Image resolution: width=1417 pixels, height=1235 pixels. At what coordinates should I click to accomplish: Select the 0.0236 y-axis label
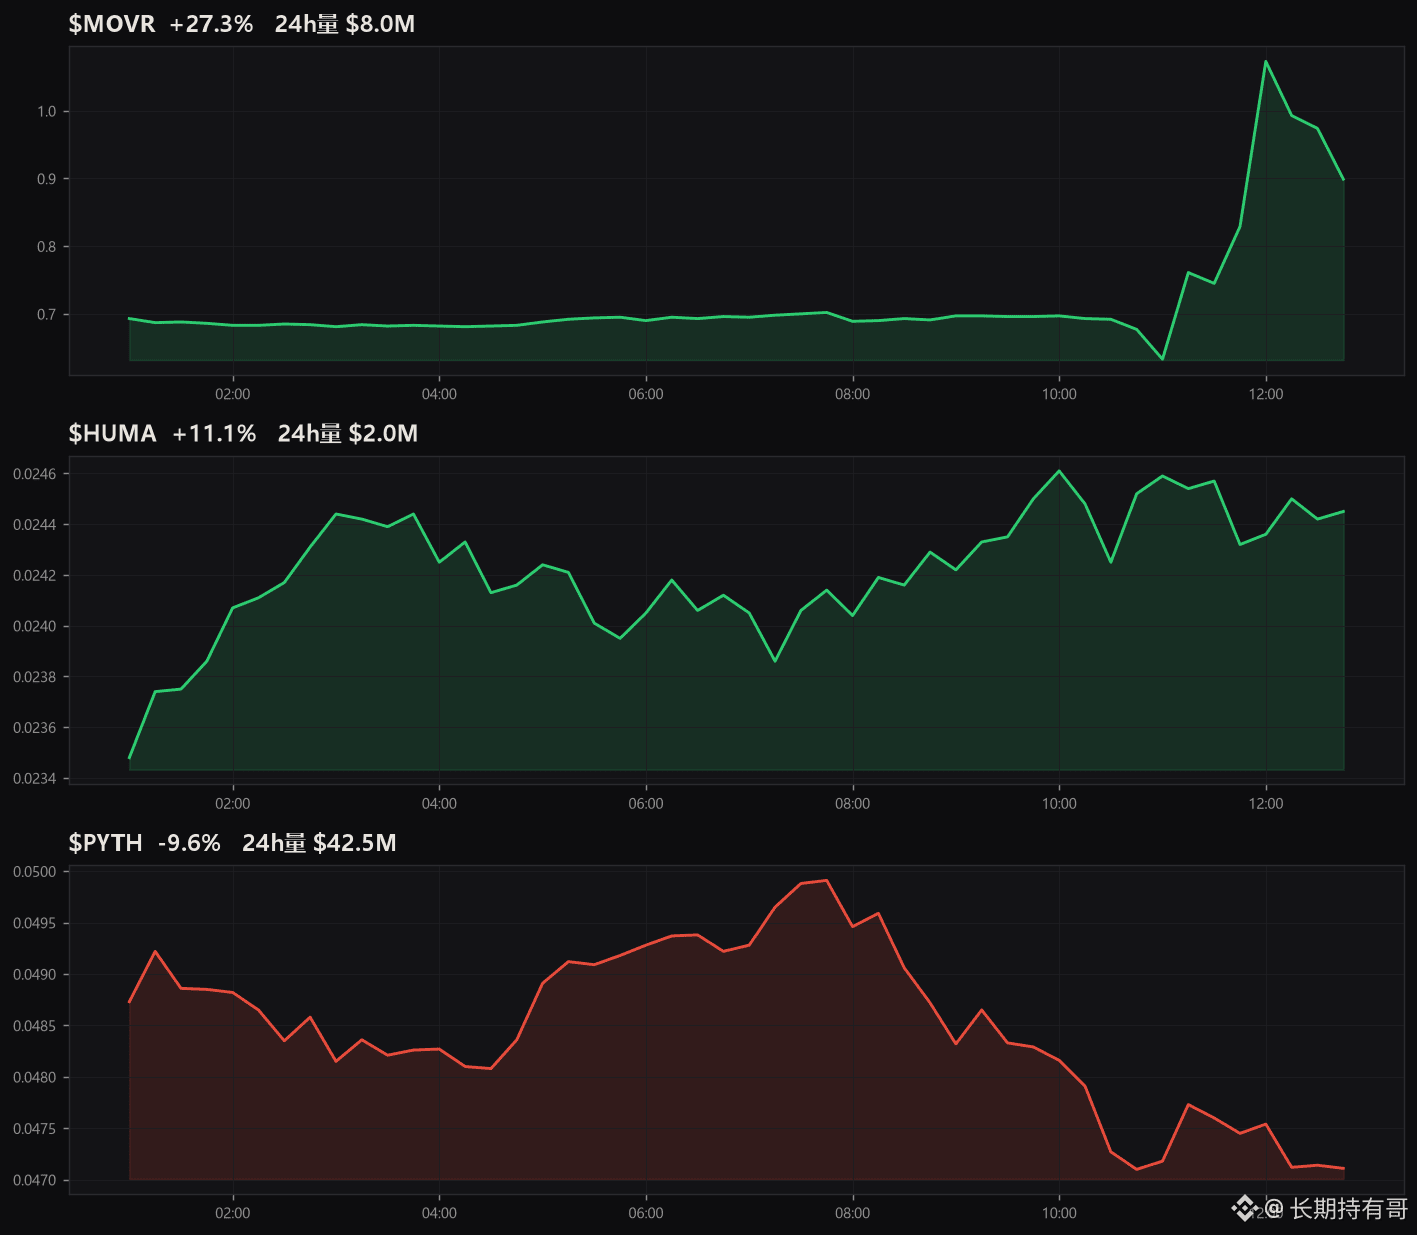click(x=35, y=728)
